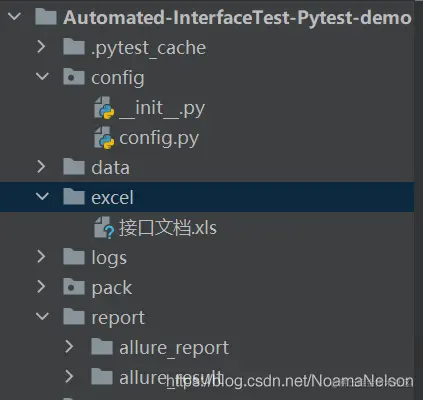Click the .pytest_cache folder icon
The width and height of the screenshot is (423, 400).
(x=74, y=47)
